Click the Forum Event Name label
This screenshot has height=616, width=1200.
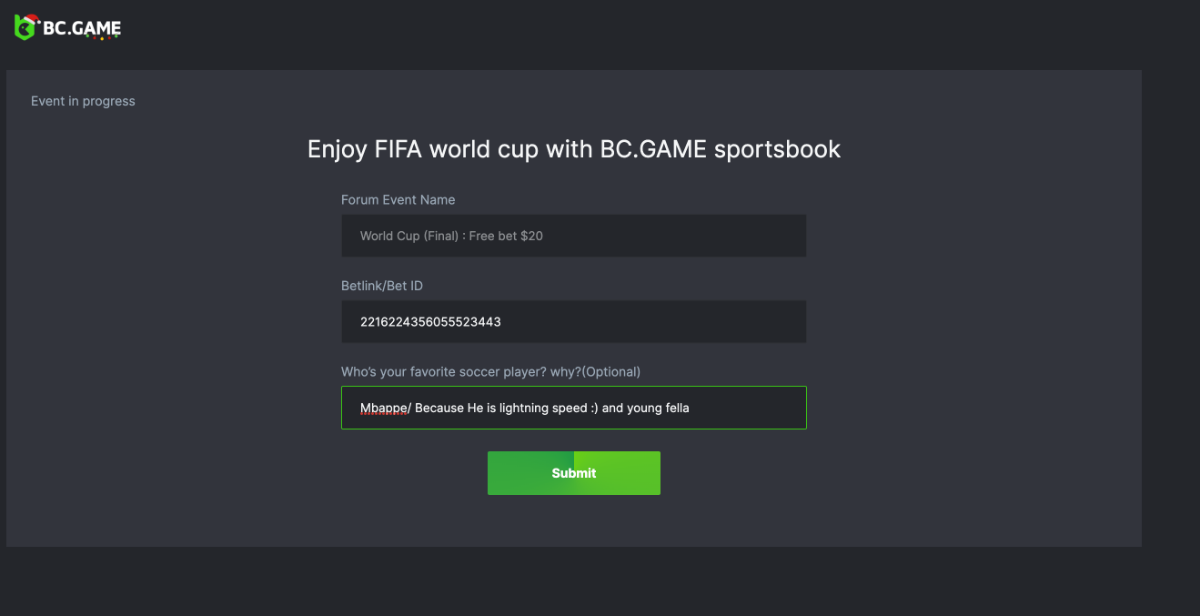(x=398, y=200)
